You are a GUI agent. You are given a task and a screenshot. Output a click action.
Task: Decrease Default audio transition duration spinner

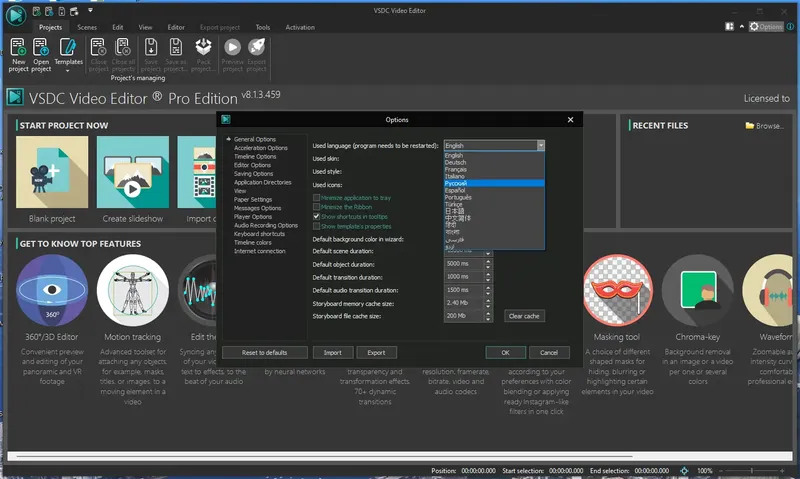pyautogui.click(x=488, y=293)
